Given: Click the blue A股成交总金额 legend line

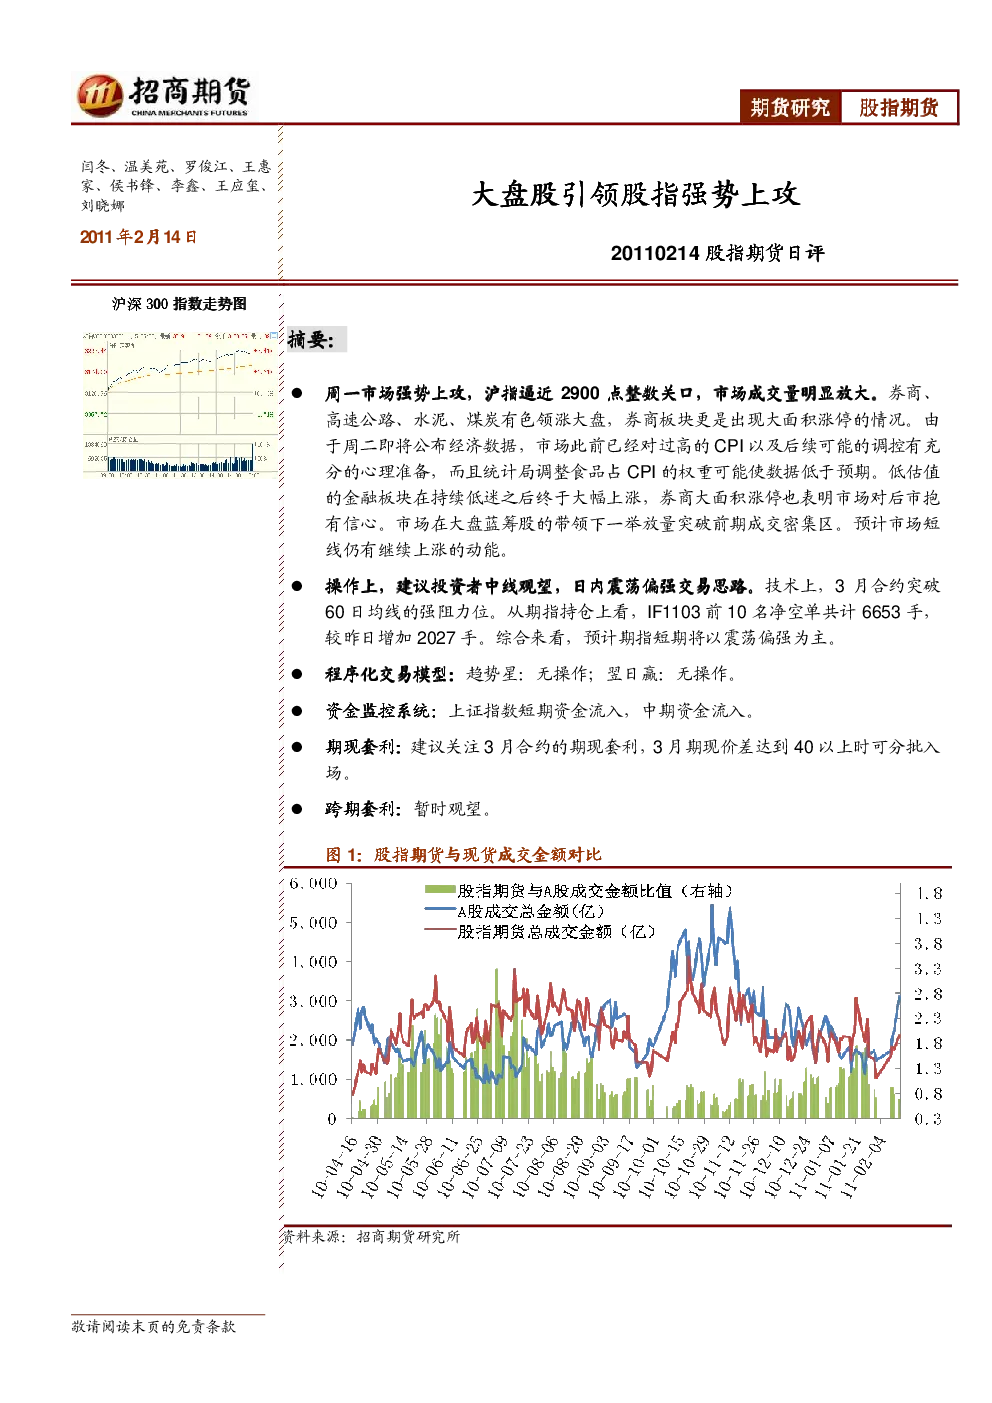Looking at the screenshot, I should pyautogui.click(x=440, y=910).
